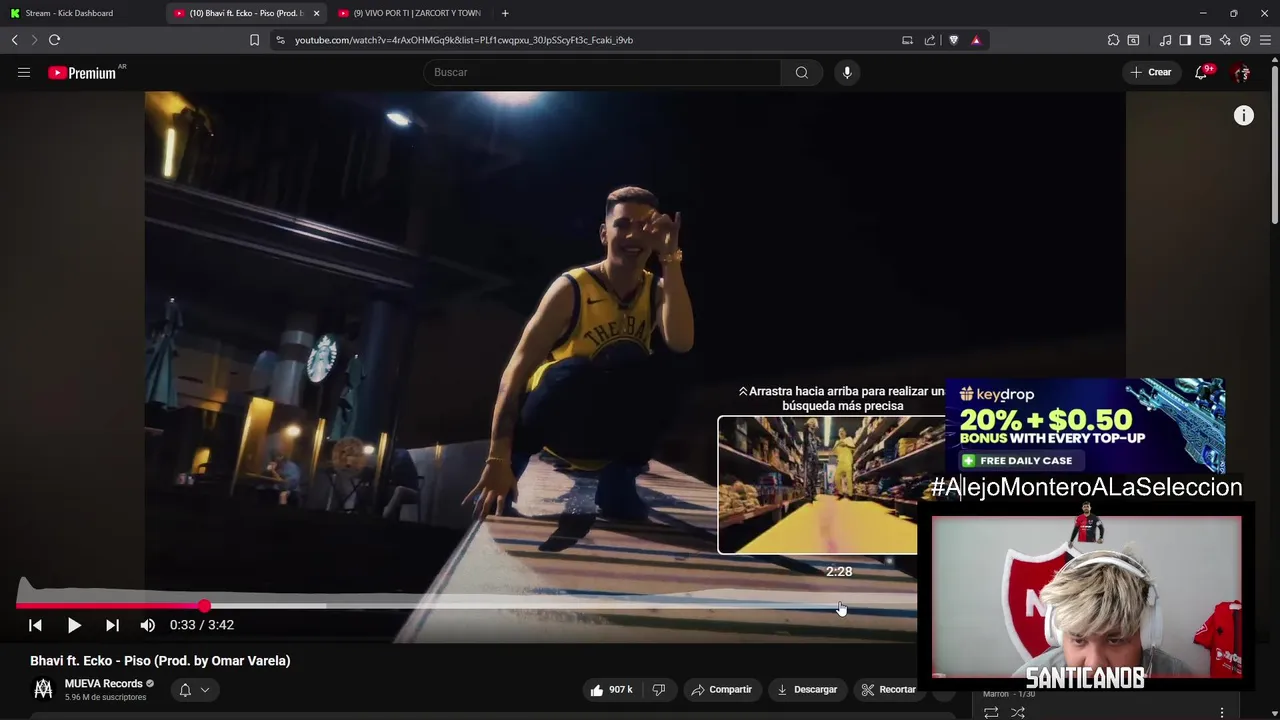Open the Brave VPN shield icon
This screenshot has height=720, width=1280.
tap(1245, 40)
